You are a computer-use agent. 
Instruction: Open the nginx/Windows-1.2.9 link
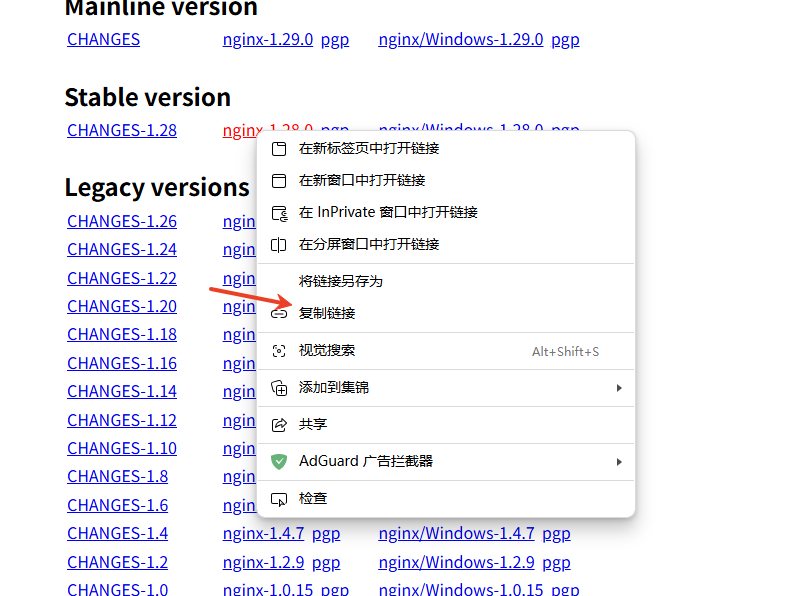pyautogui.click(x=456, y=562)
